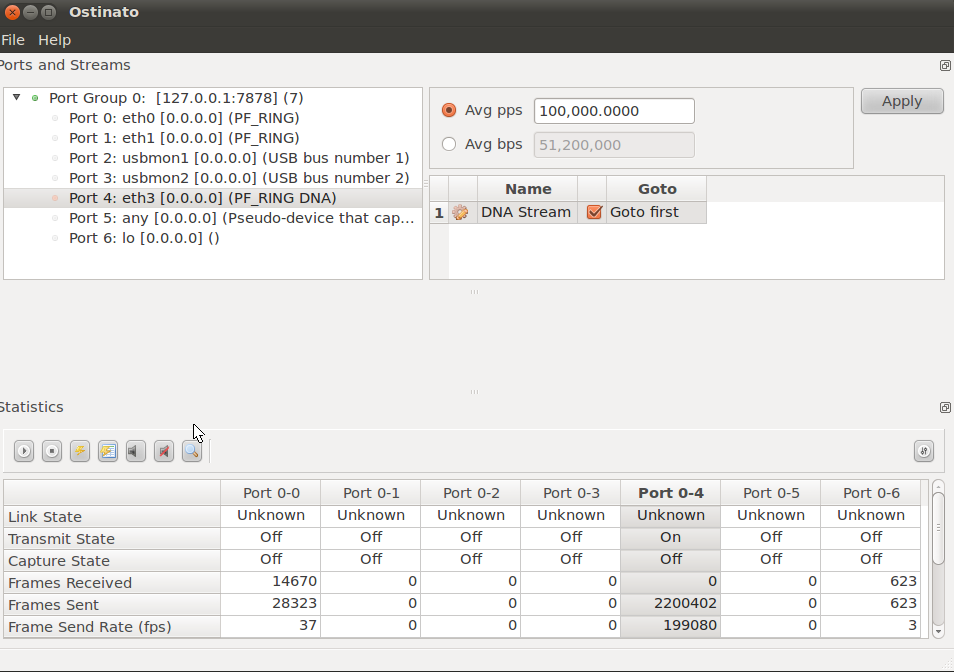Select the Port 0-4 statistics column
Viewport: 954px width, 672px height.
point(670,493)
